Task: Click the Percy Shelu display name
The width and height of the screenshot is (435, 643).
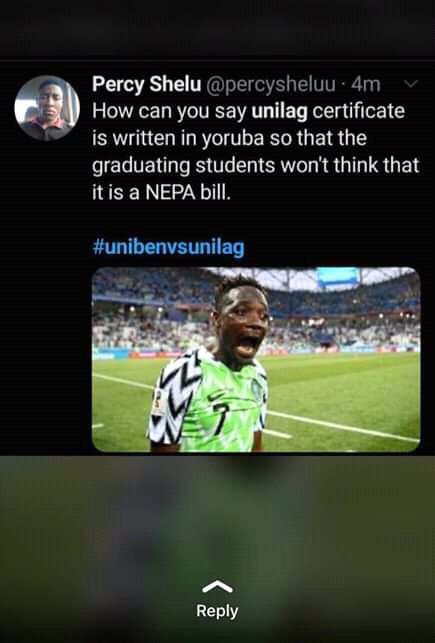Action: pos(147,84)
